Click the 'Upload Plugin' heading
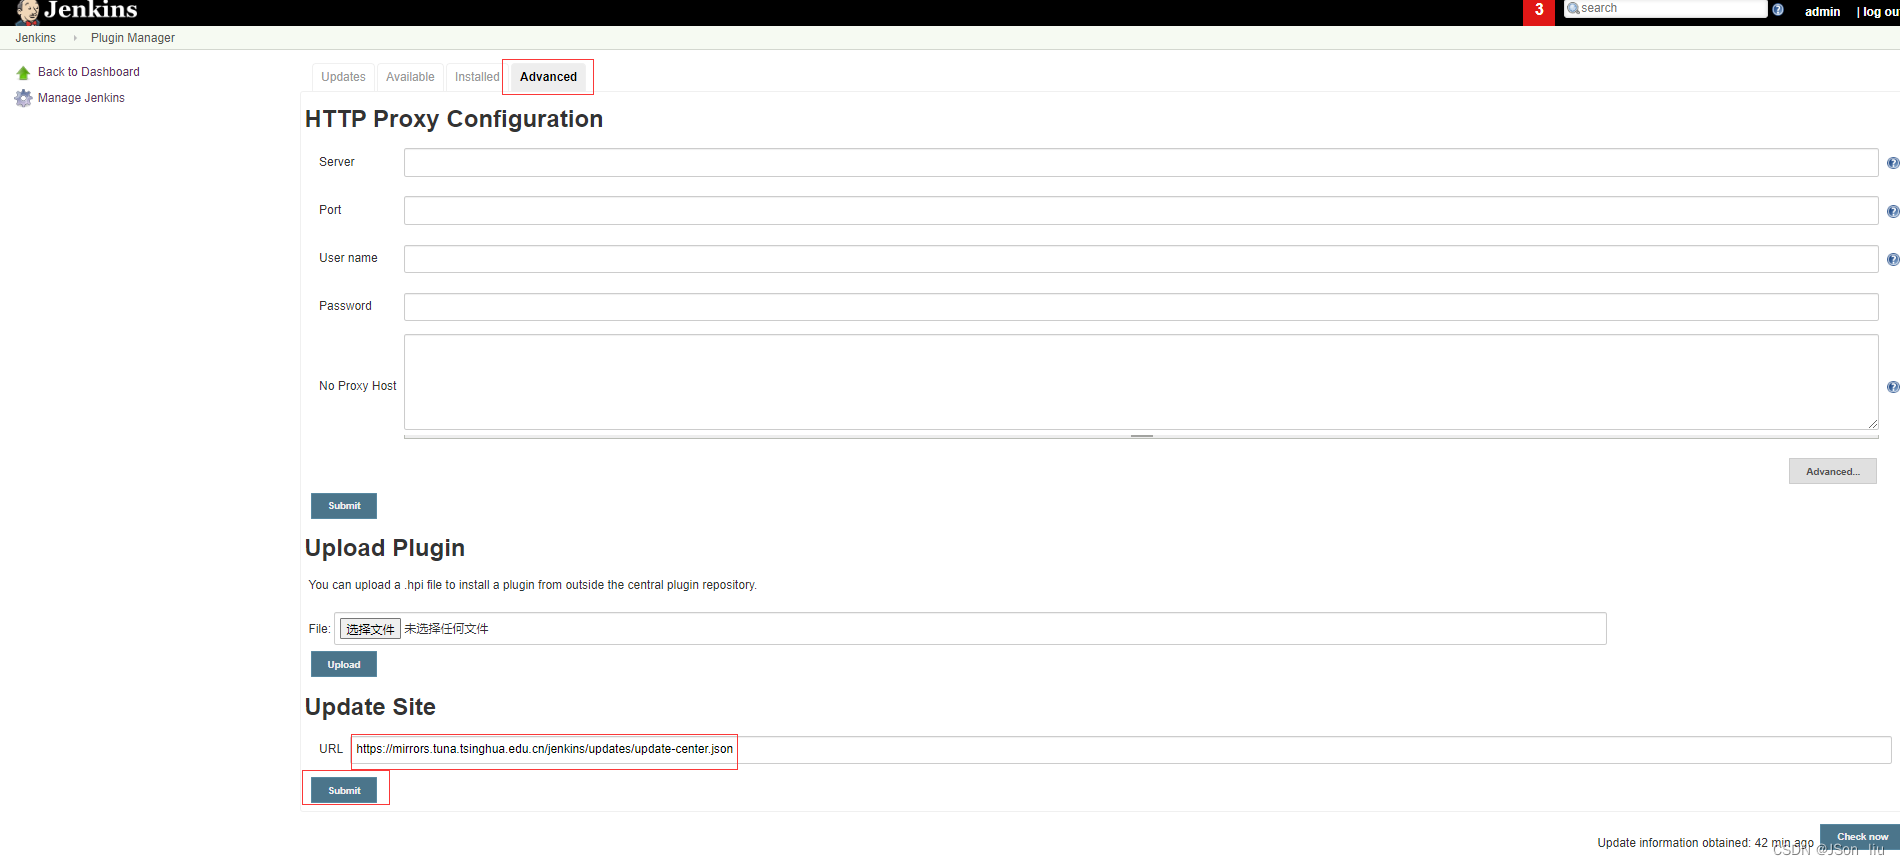This screenshot has height=865, width=1900. click(385, 548)
